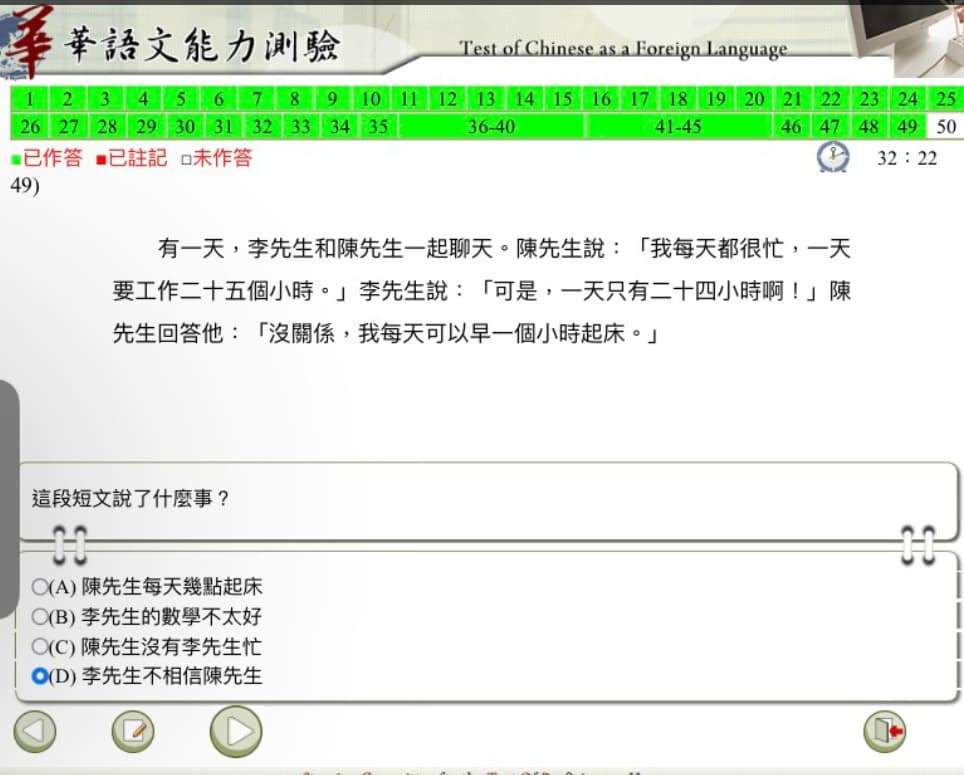Click the exit test door icon

[x=885, y=731]
